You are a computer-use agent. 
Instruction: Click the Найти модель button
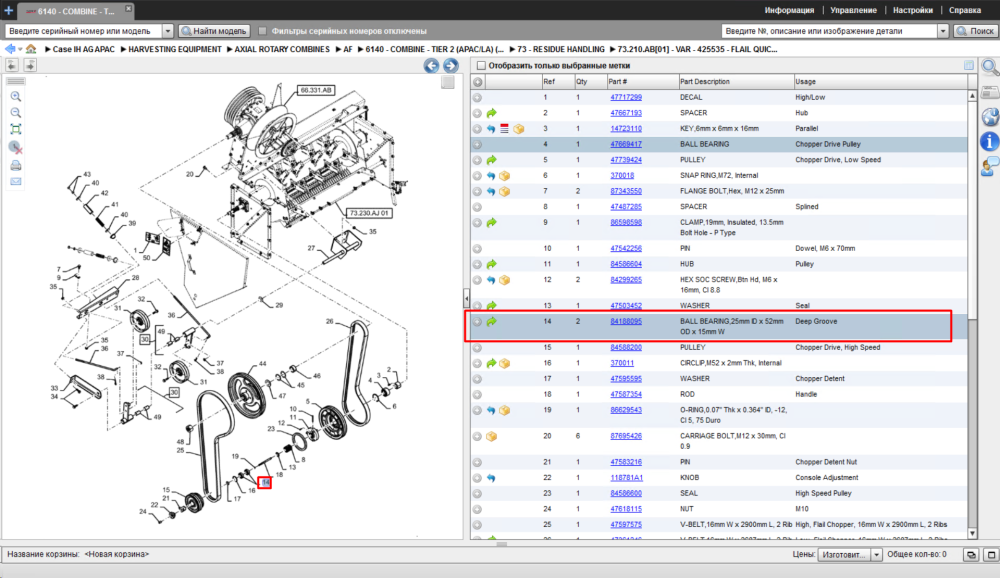pyautogui.click(x=214, y=31)
